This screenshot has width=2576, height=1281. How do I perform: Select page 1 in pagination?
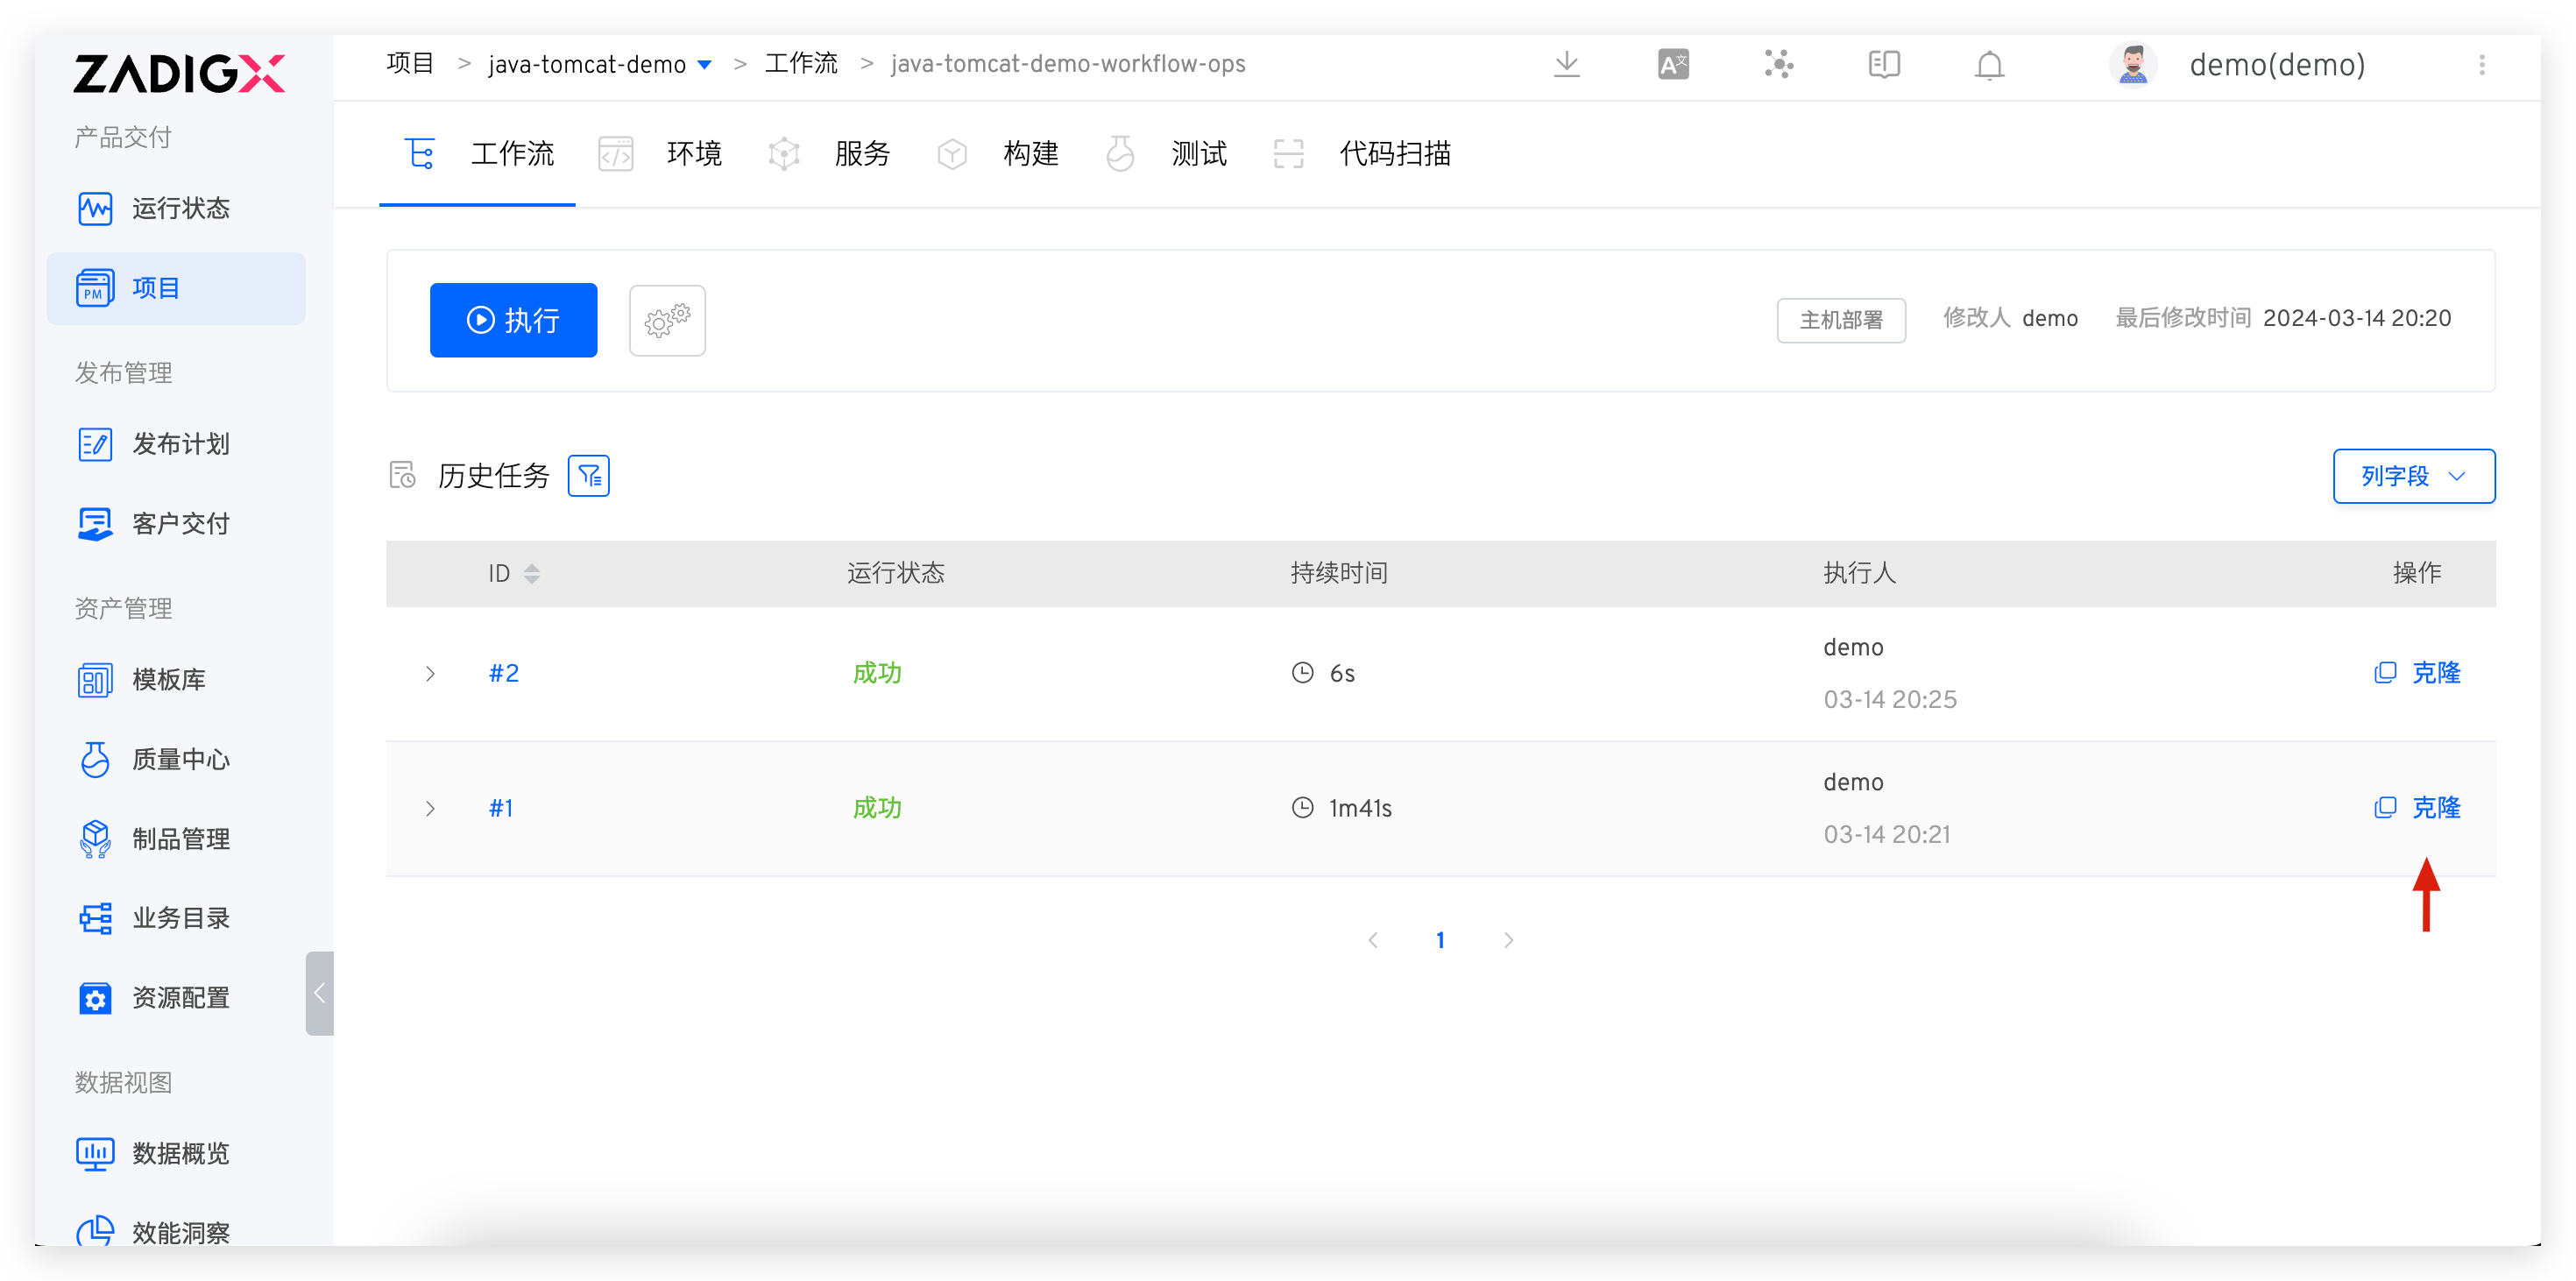1440,940
